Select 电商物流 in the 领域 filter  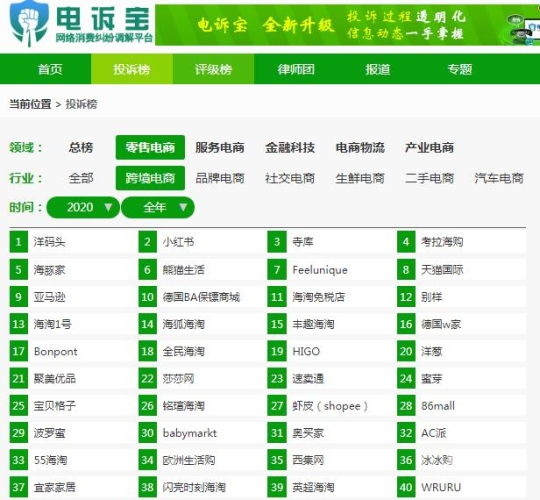360,147
